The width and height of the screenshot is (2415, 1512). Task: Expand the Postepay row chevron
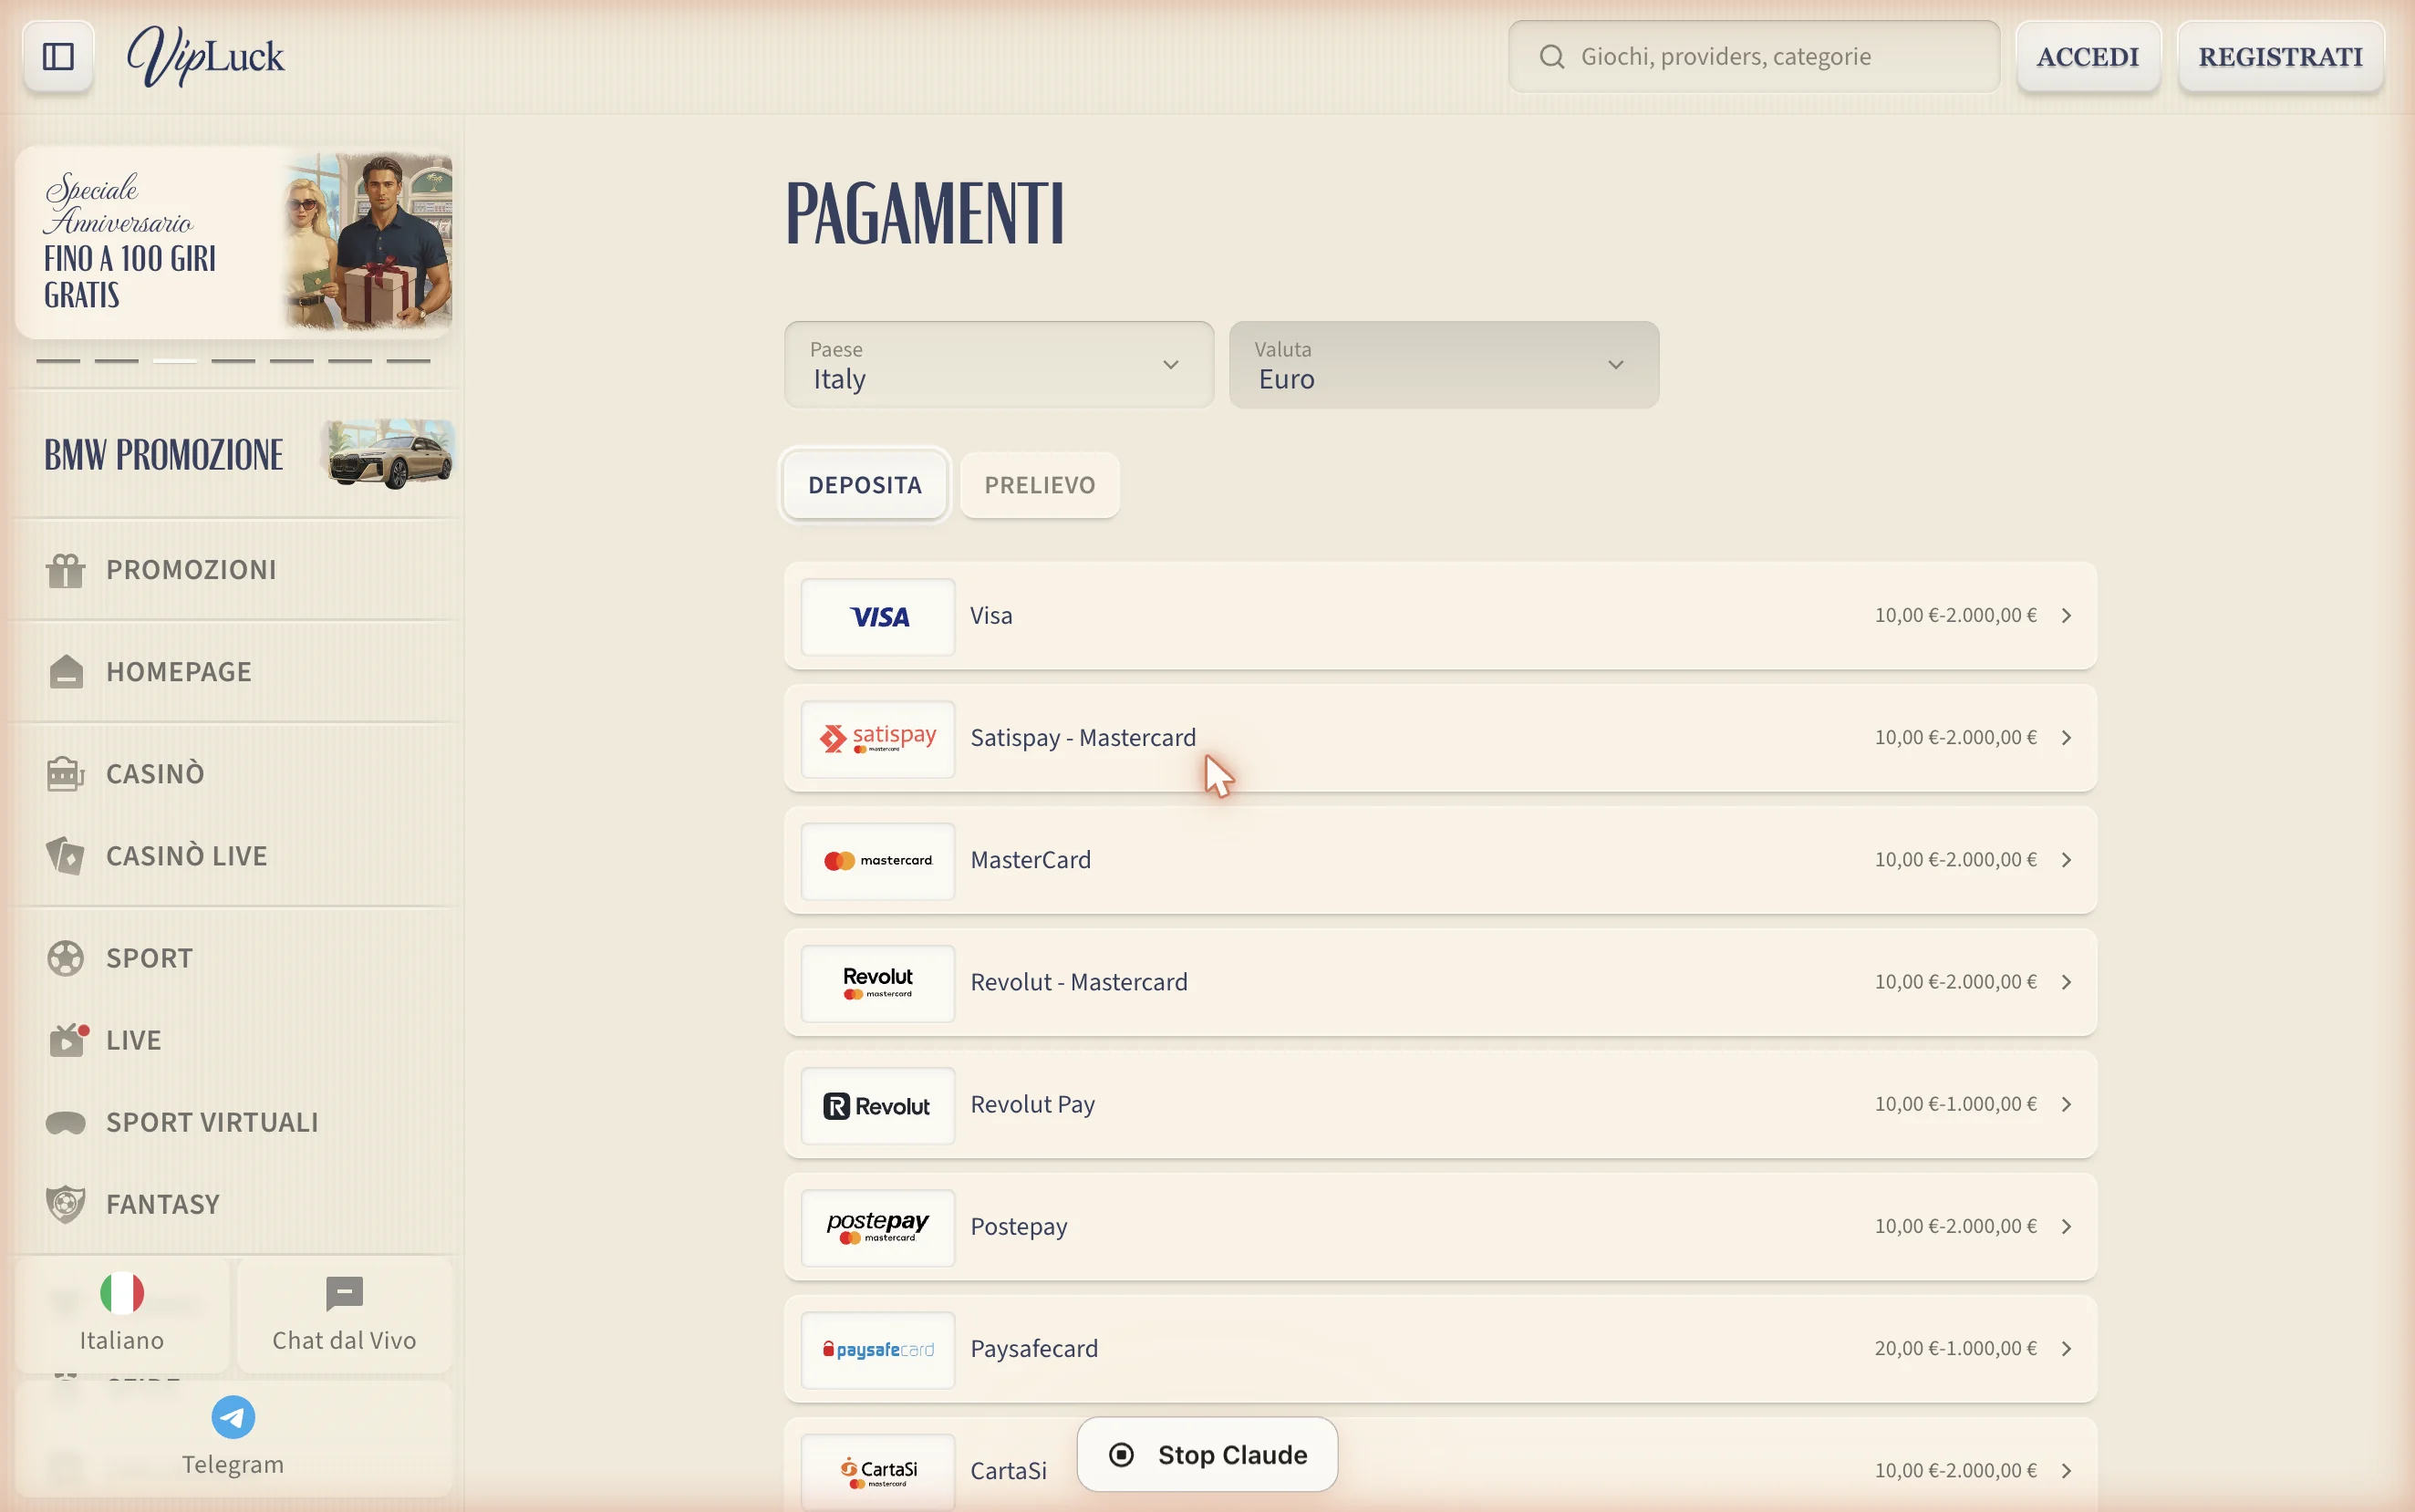pos(2066,1227)
